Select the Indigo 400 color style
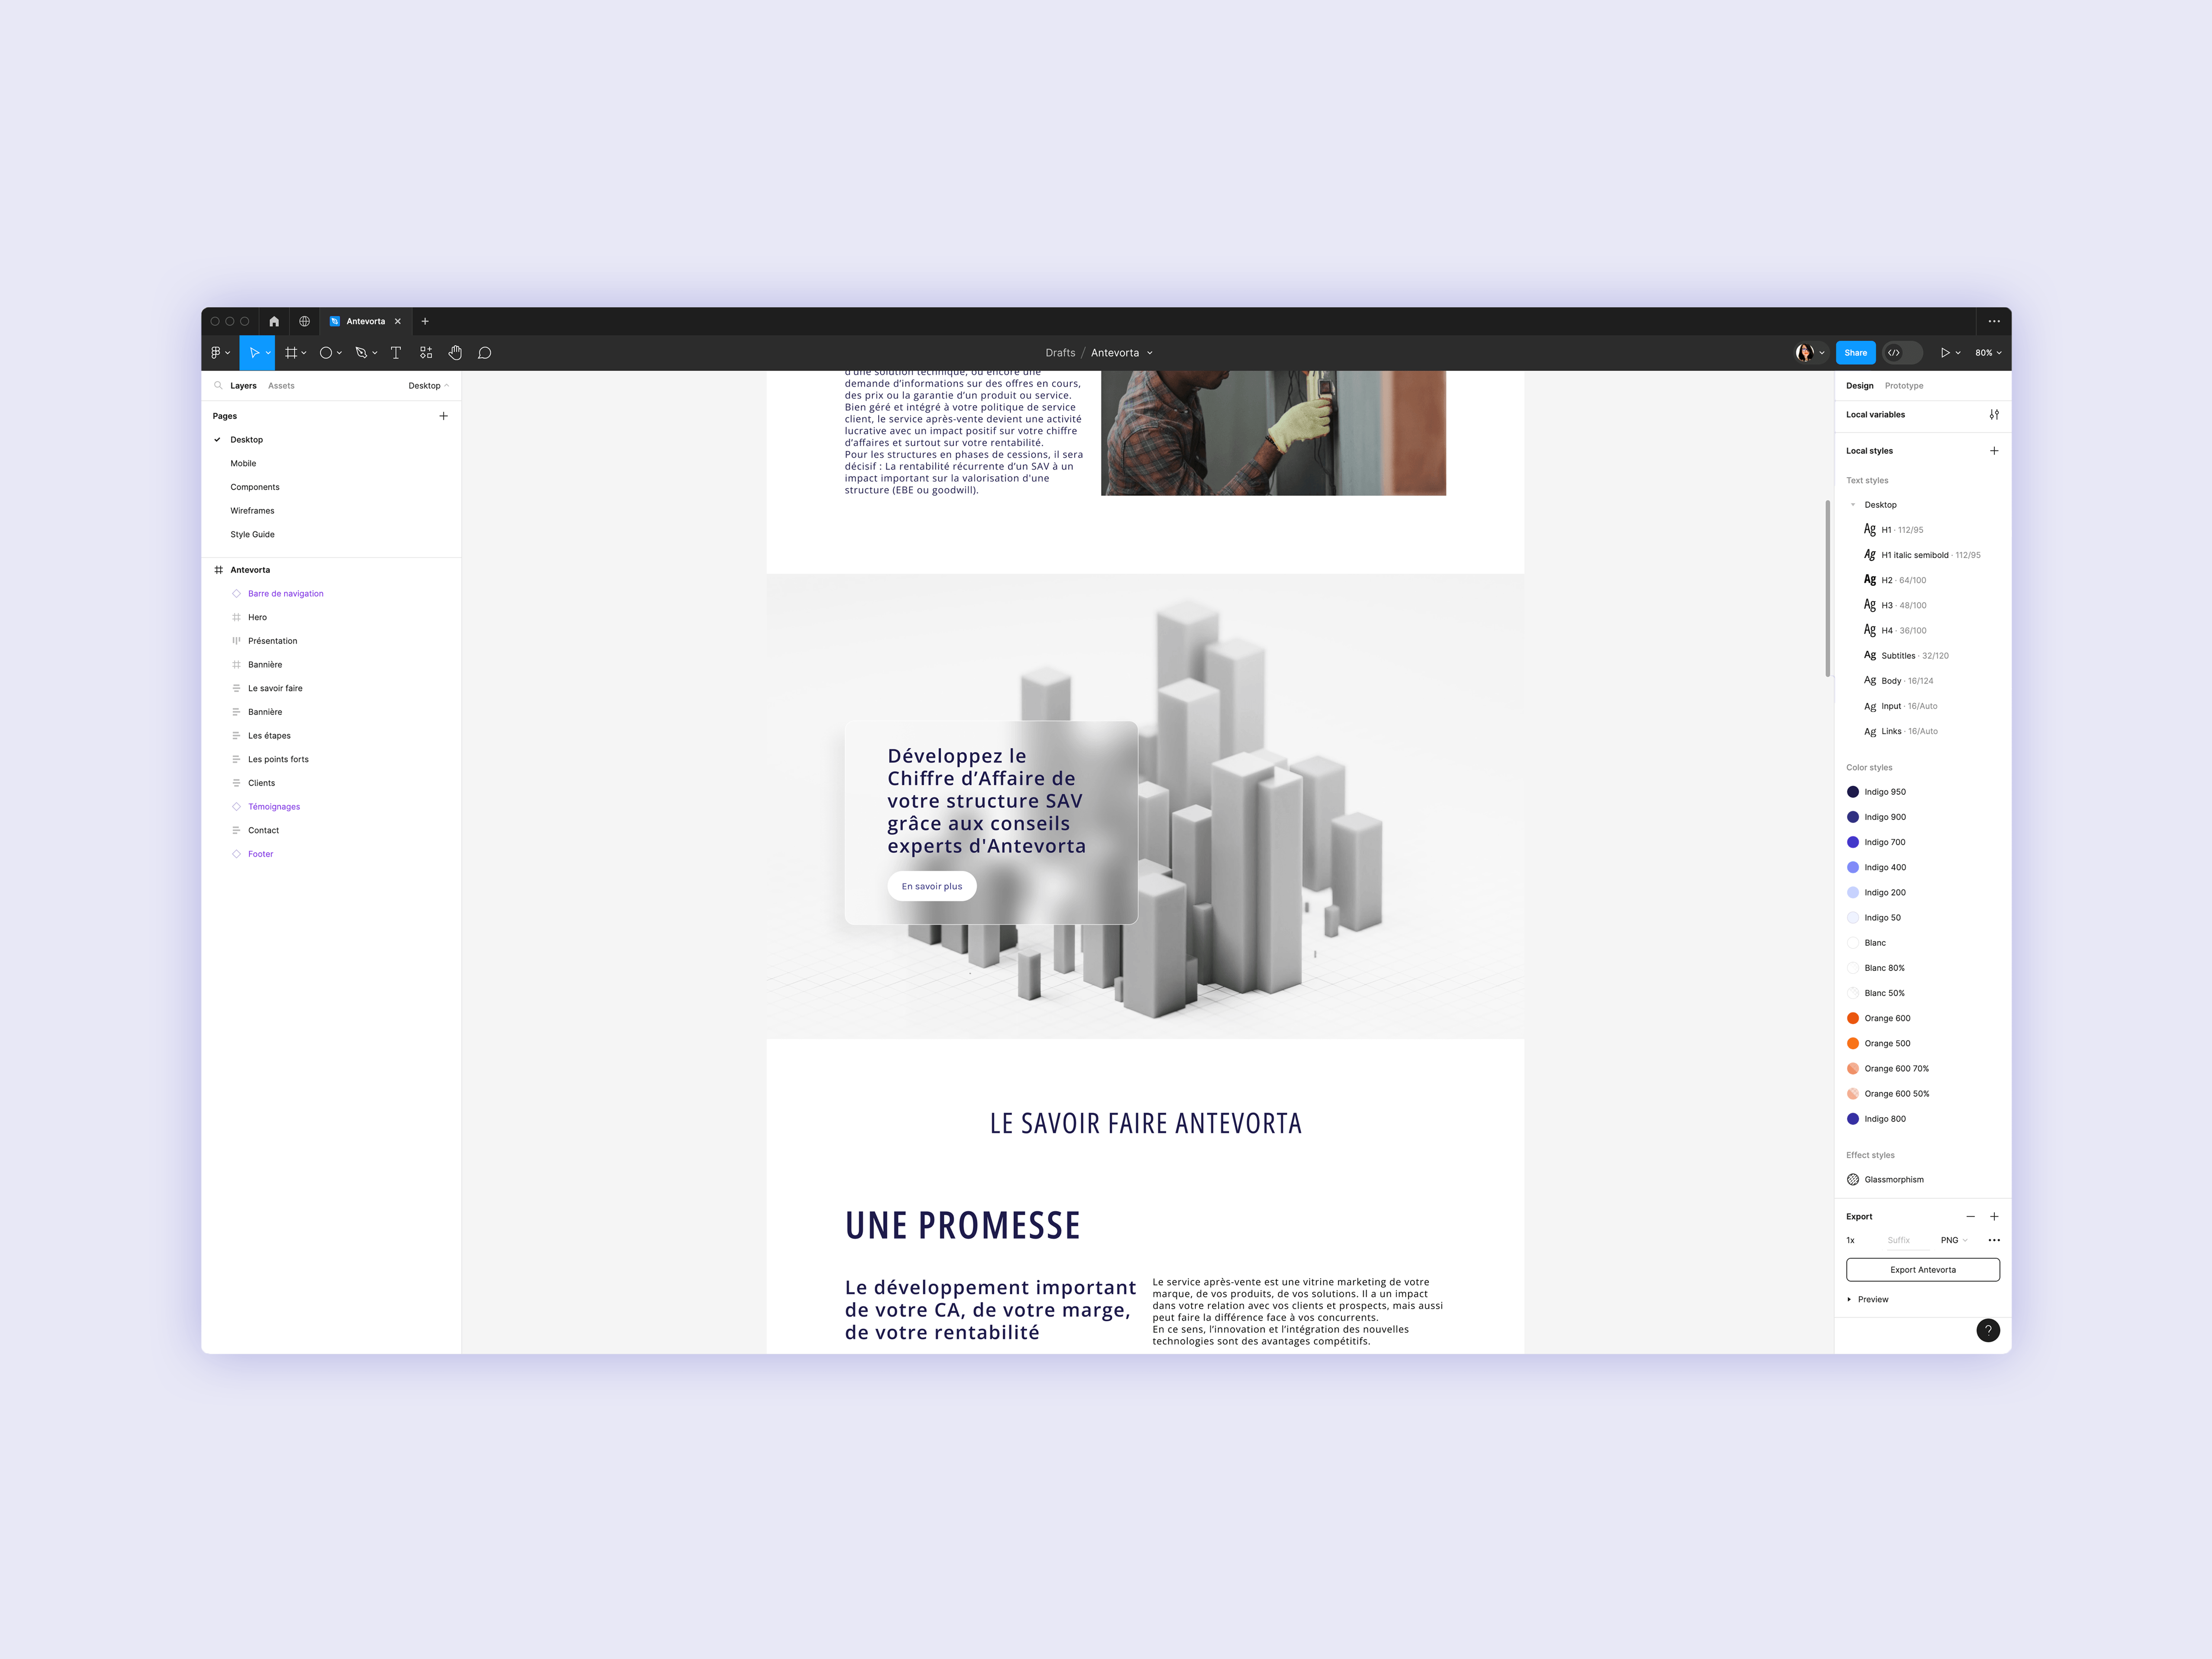2212x1659 pixels. [x=1876, y=867]
